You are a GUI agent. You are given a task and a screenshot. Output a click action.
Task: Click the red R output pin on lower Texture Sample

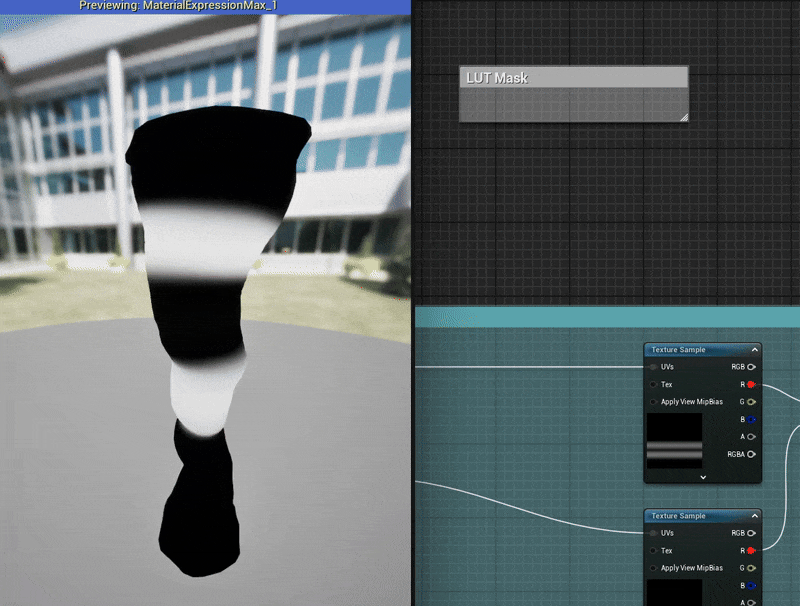click(751, 550)
